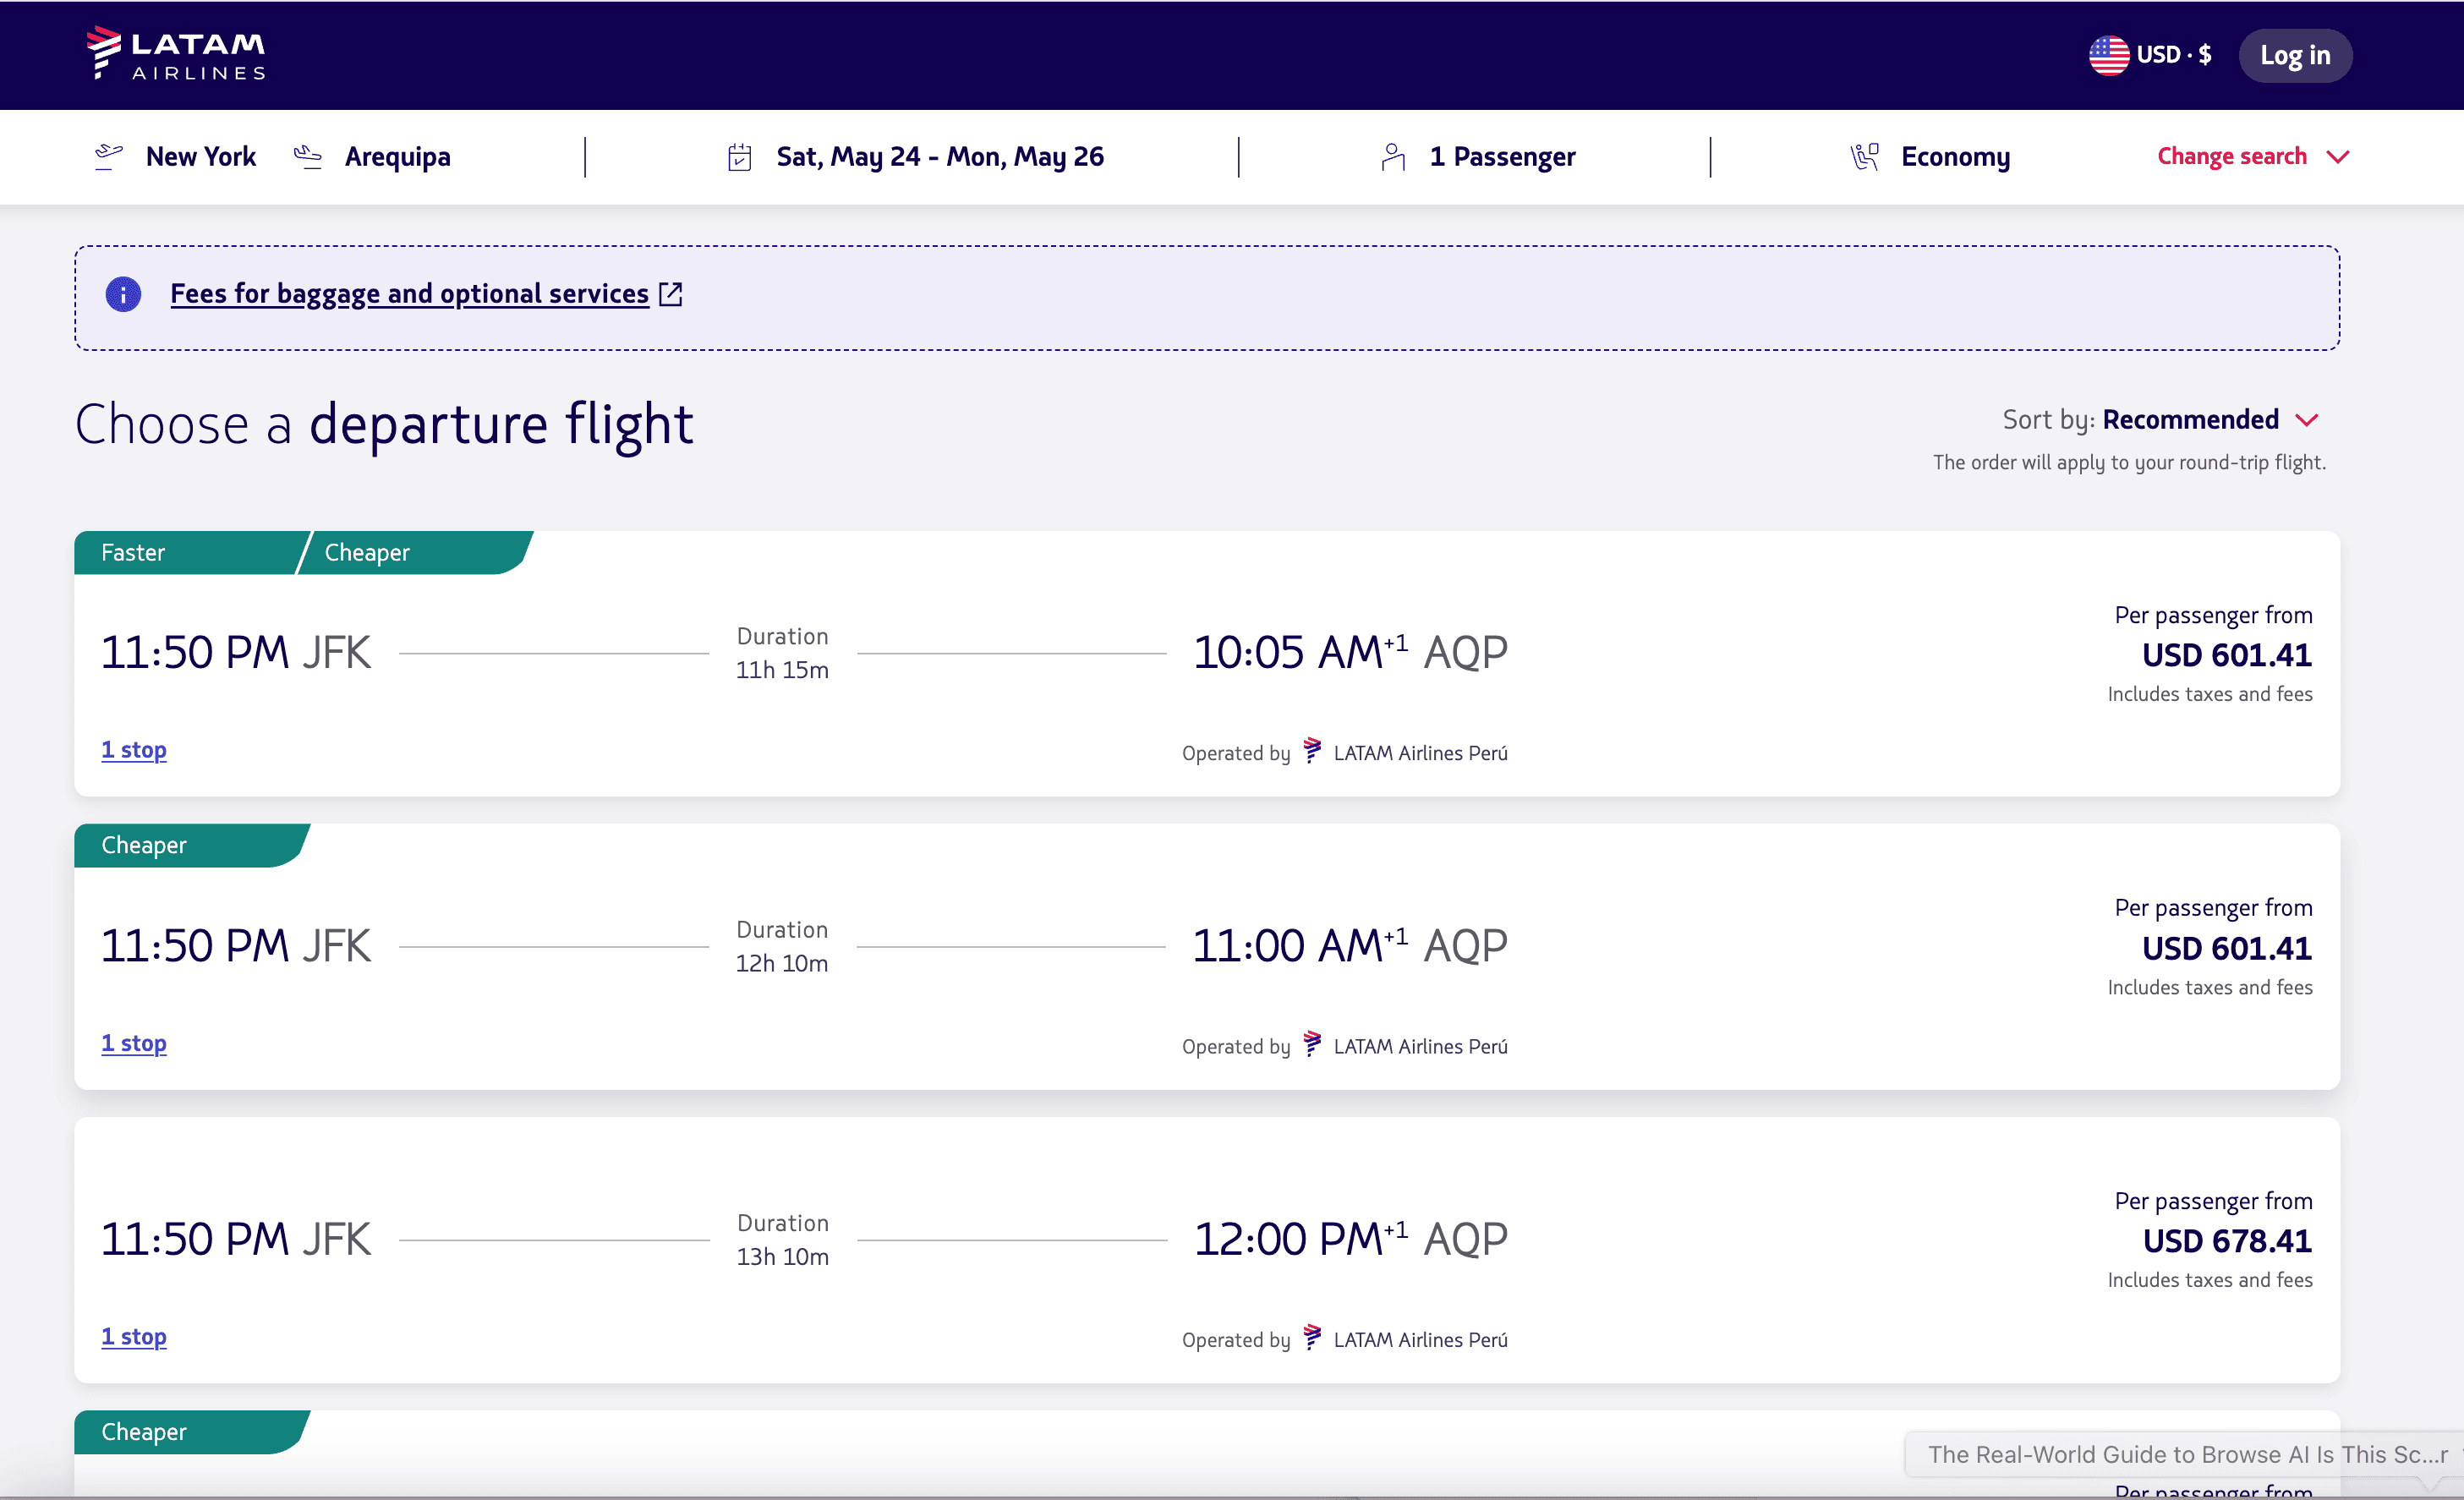2464x1500 pixels.
Task: Open 1 stop link for the 12h 10m flight
Action: [x=134, y=1044]
